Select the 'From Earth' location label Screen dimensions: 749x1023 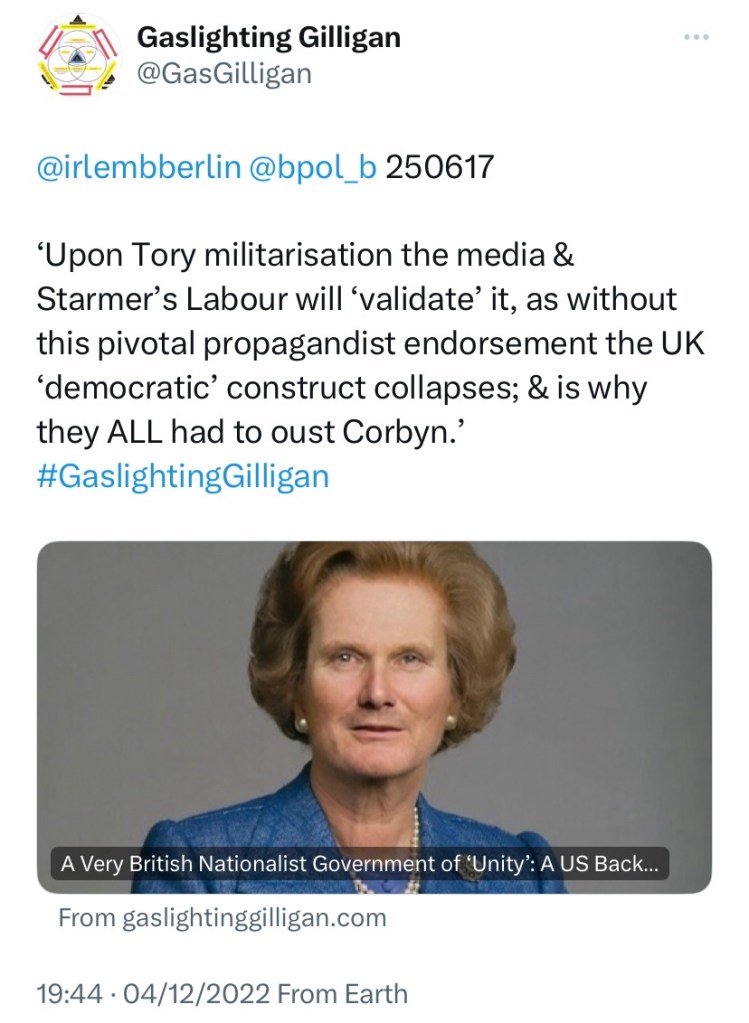[x=343, y=994]
